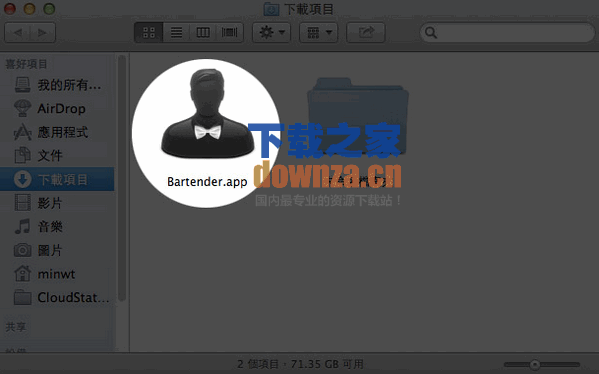Open 音樂 folder in sidebar
599x374 pixels.
57,227
